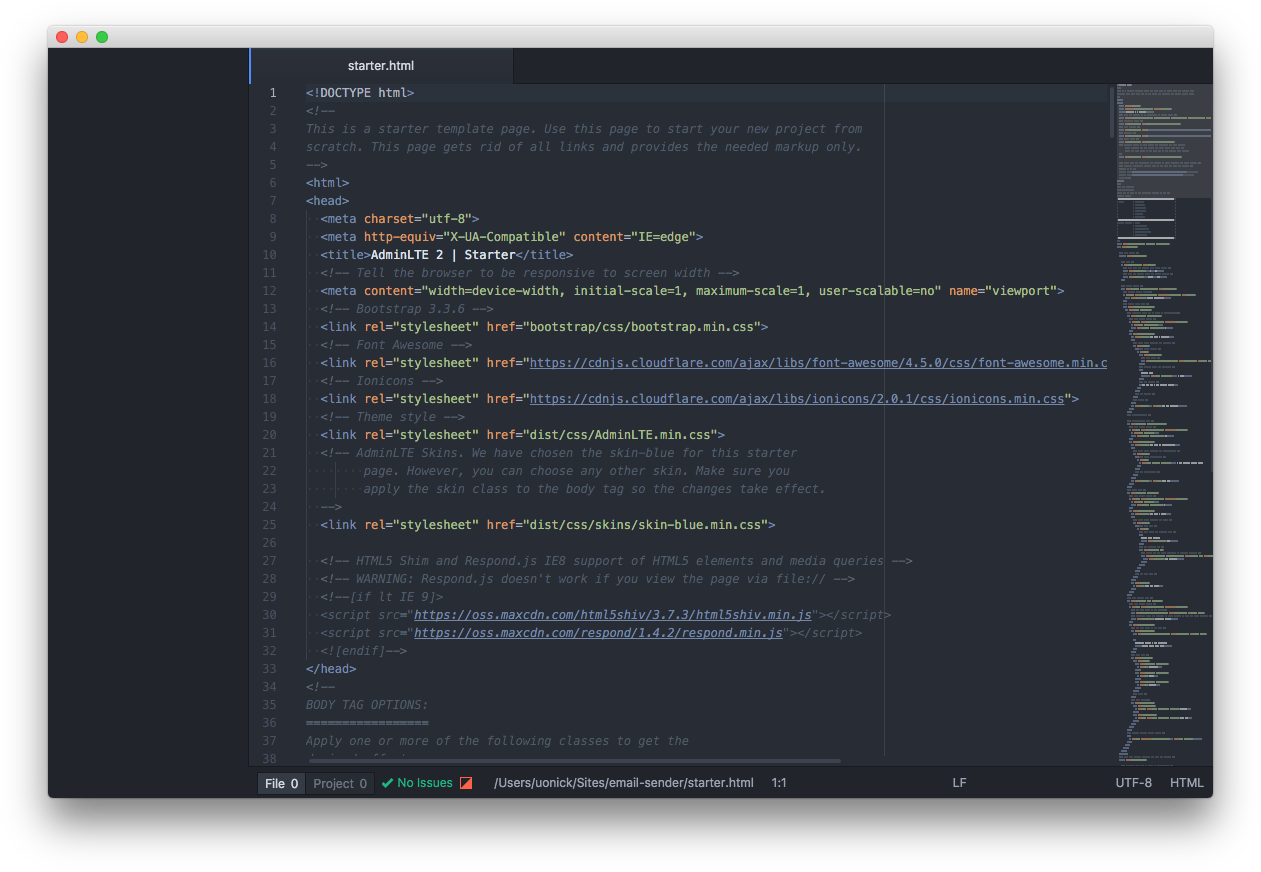Image resolution: width=1261 pixels, height=872 pixels.
Task: Click the [if lt IE 9] conditional comment
Action: click(382, 597)
